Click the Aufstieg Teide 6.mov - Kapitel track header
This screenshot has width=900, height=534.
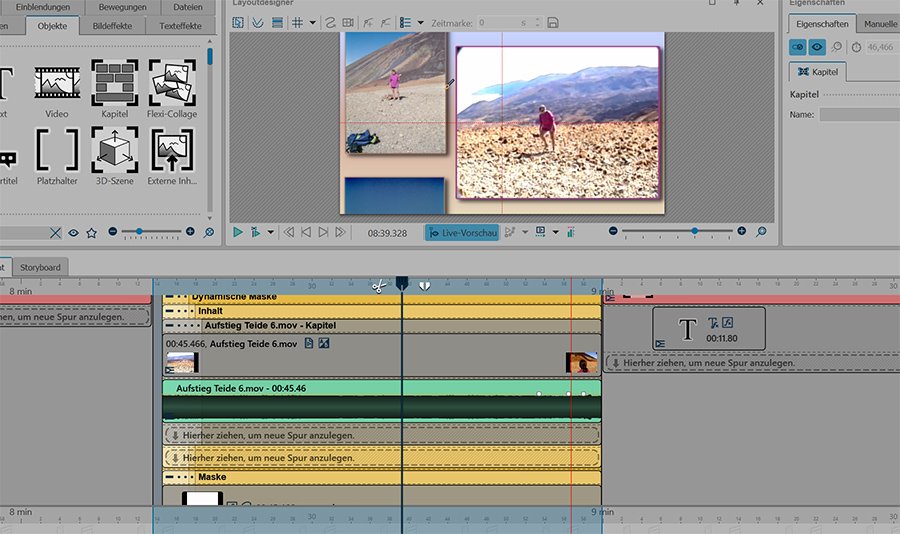[270, 326]
